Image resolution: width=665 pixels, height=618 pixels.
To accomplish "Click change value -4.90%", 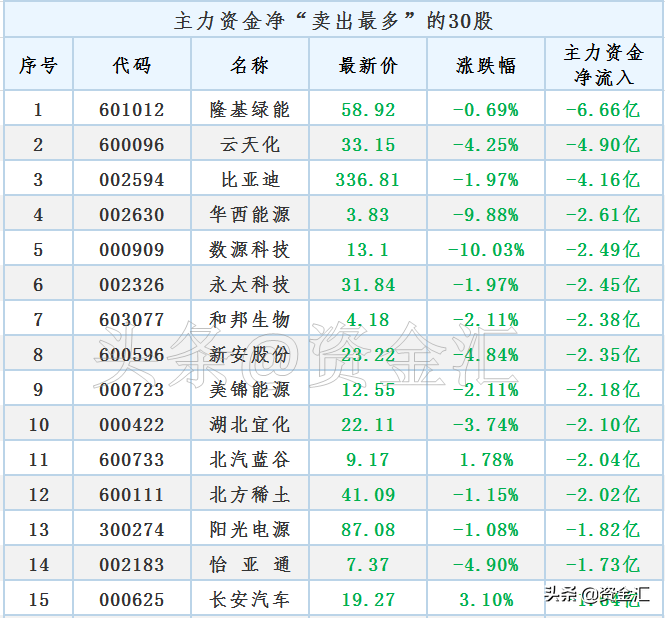I will 486,565.
